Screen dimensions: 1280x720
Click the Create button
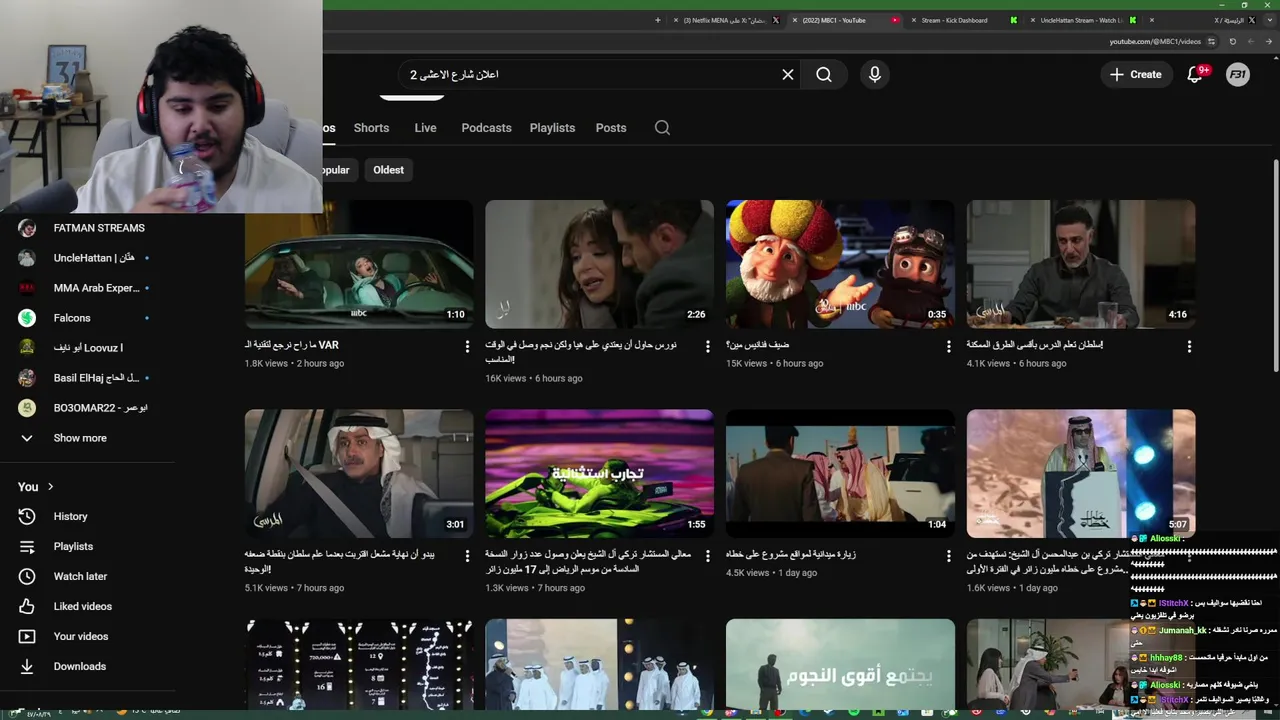[x=1136, y=74]
